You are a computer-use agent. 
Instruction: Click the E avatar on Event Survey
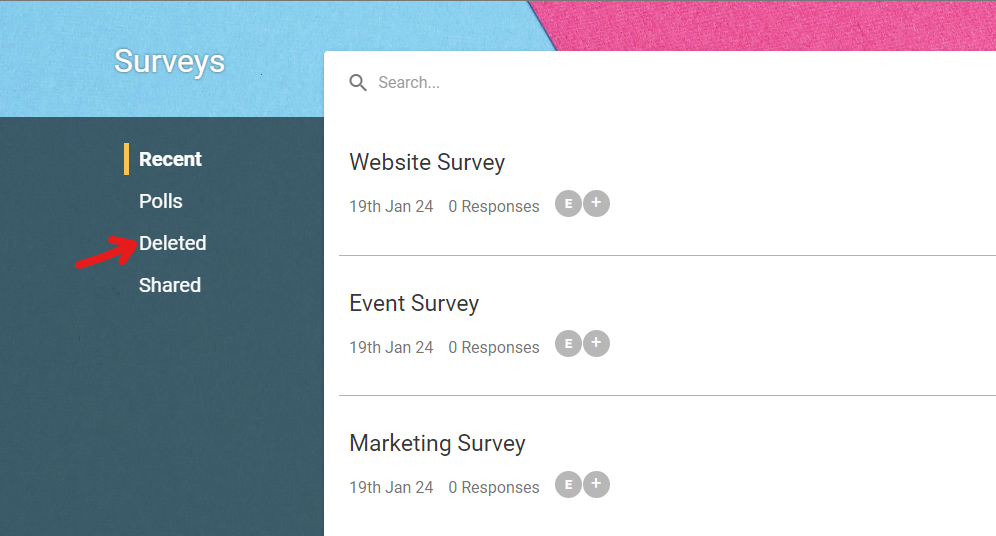[569, 344]
